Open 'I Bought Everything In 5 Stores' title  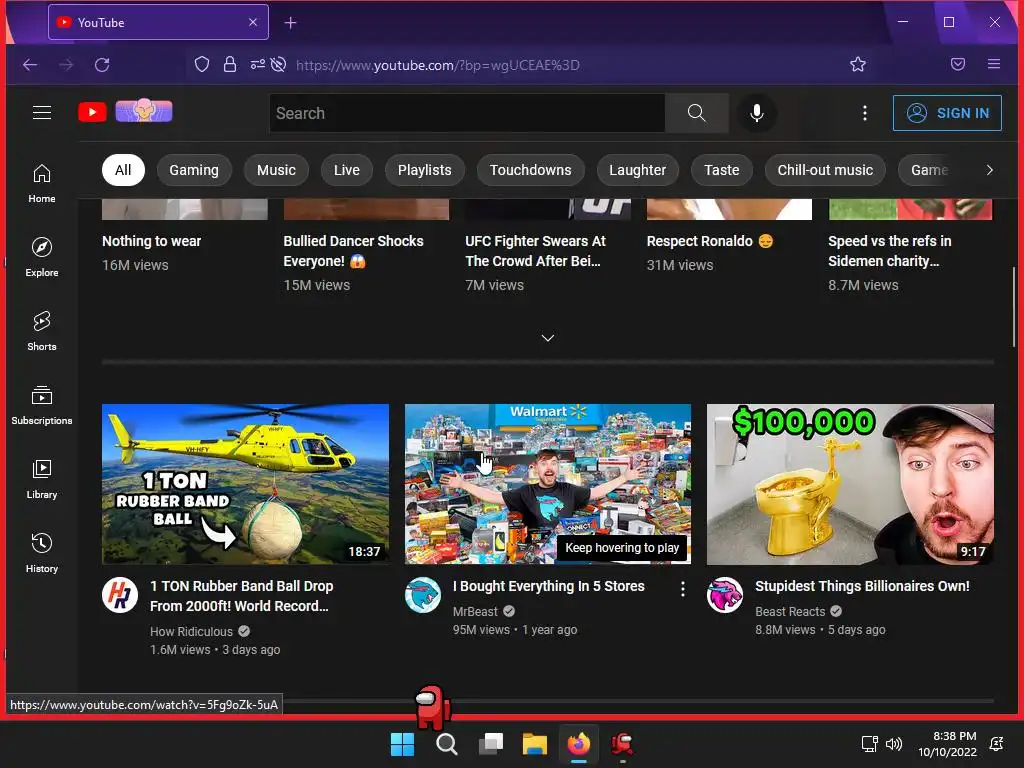549,586
